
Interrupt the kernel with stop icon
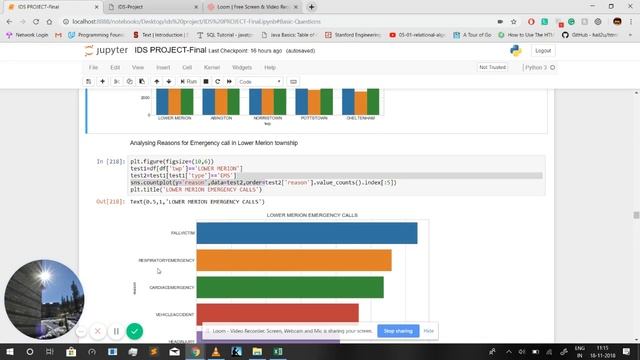coord(206,82)
